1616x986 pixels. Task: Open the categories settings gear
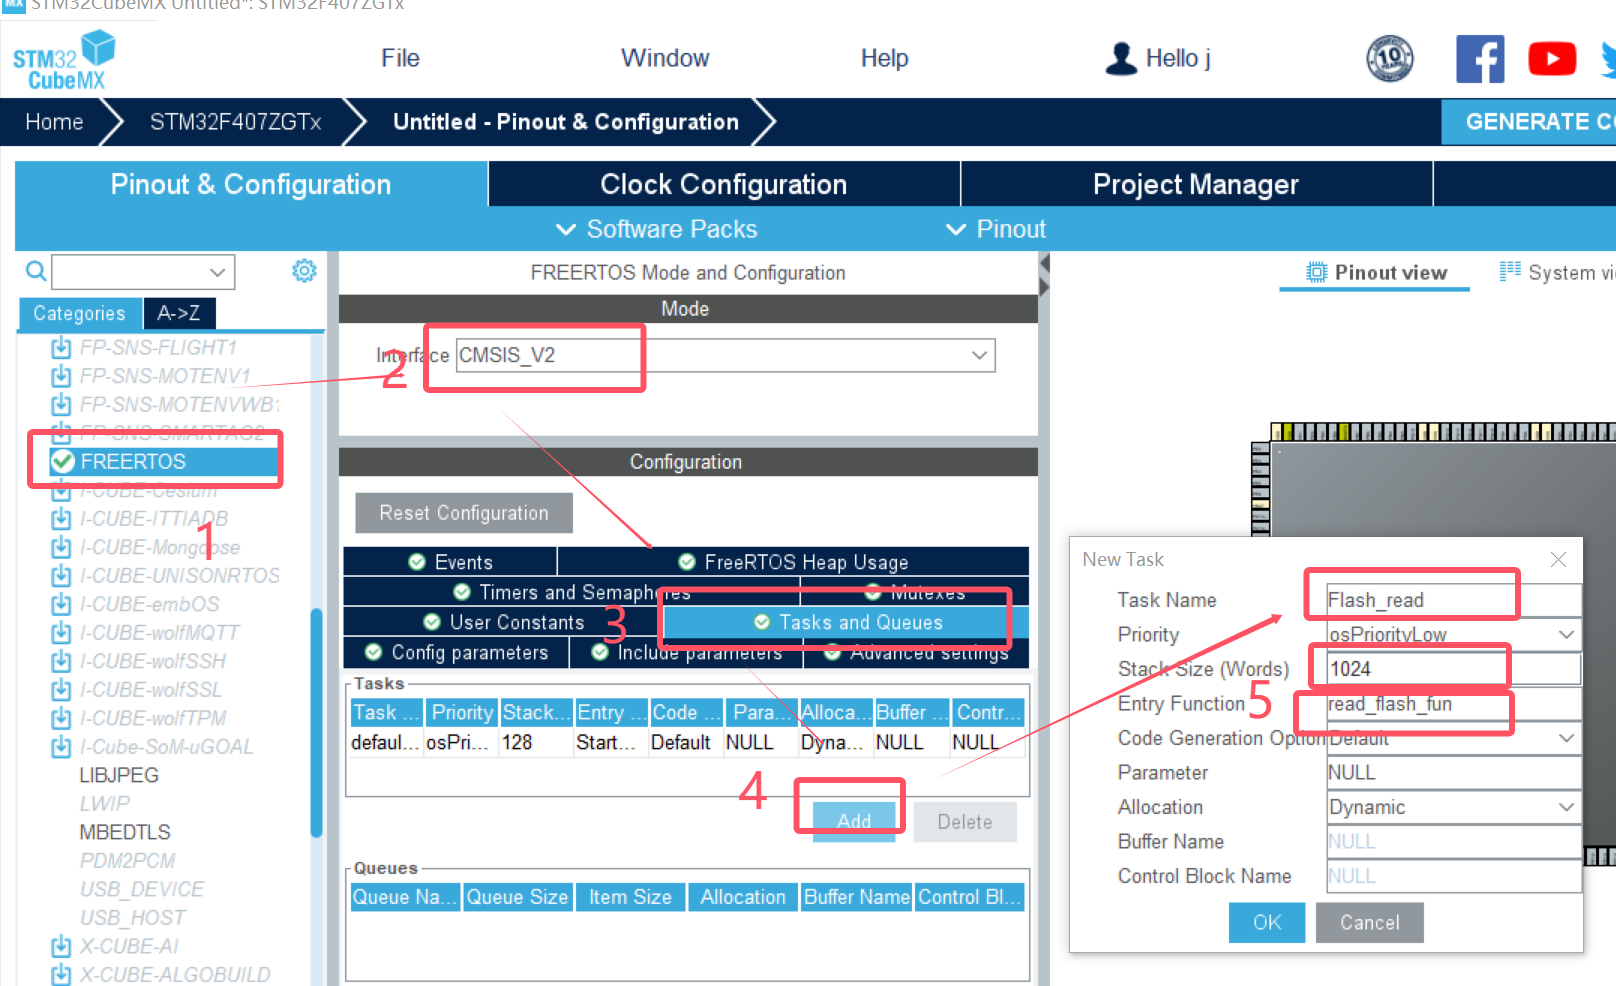click(304, 271)
